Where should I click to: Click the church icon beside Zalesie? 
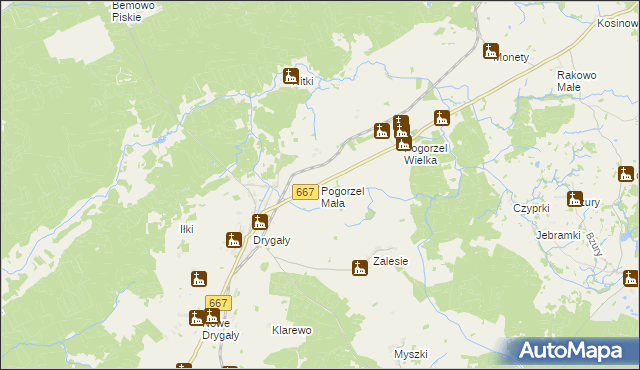[360, 268]
